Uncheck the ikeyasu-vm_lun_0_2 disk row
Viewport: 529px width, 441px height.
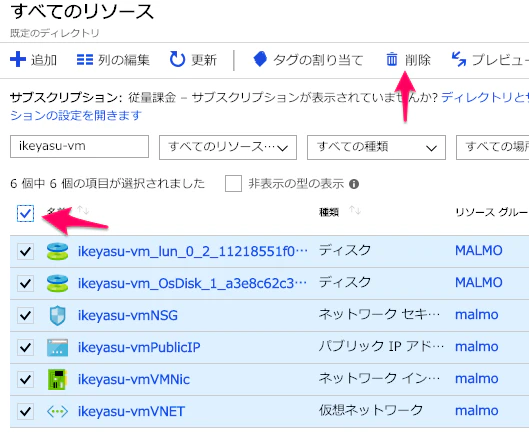coord(25,251)
